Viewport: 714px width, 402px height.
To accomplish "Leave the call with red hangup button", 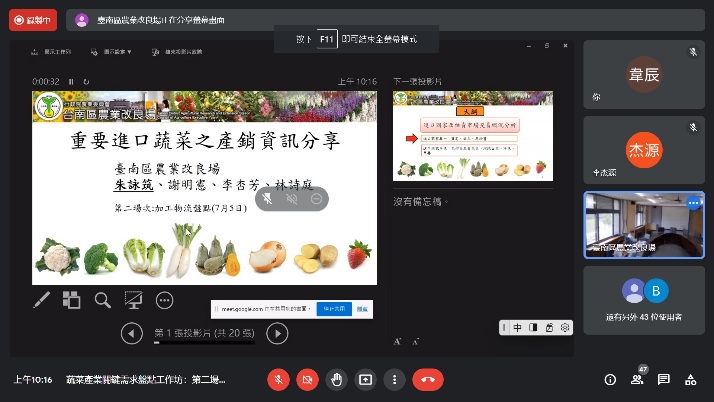I will (428, 380).
